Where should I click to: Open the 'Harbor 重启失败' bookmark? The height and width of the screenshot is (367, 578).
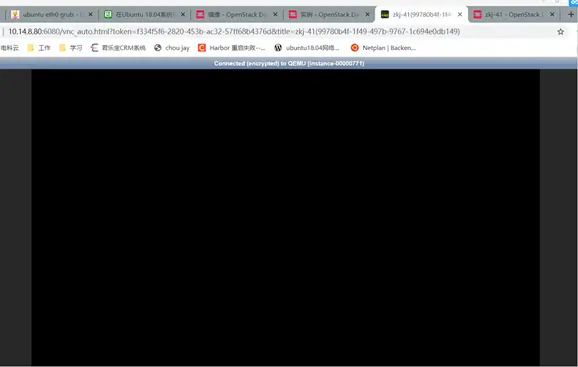(231, 48)
